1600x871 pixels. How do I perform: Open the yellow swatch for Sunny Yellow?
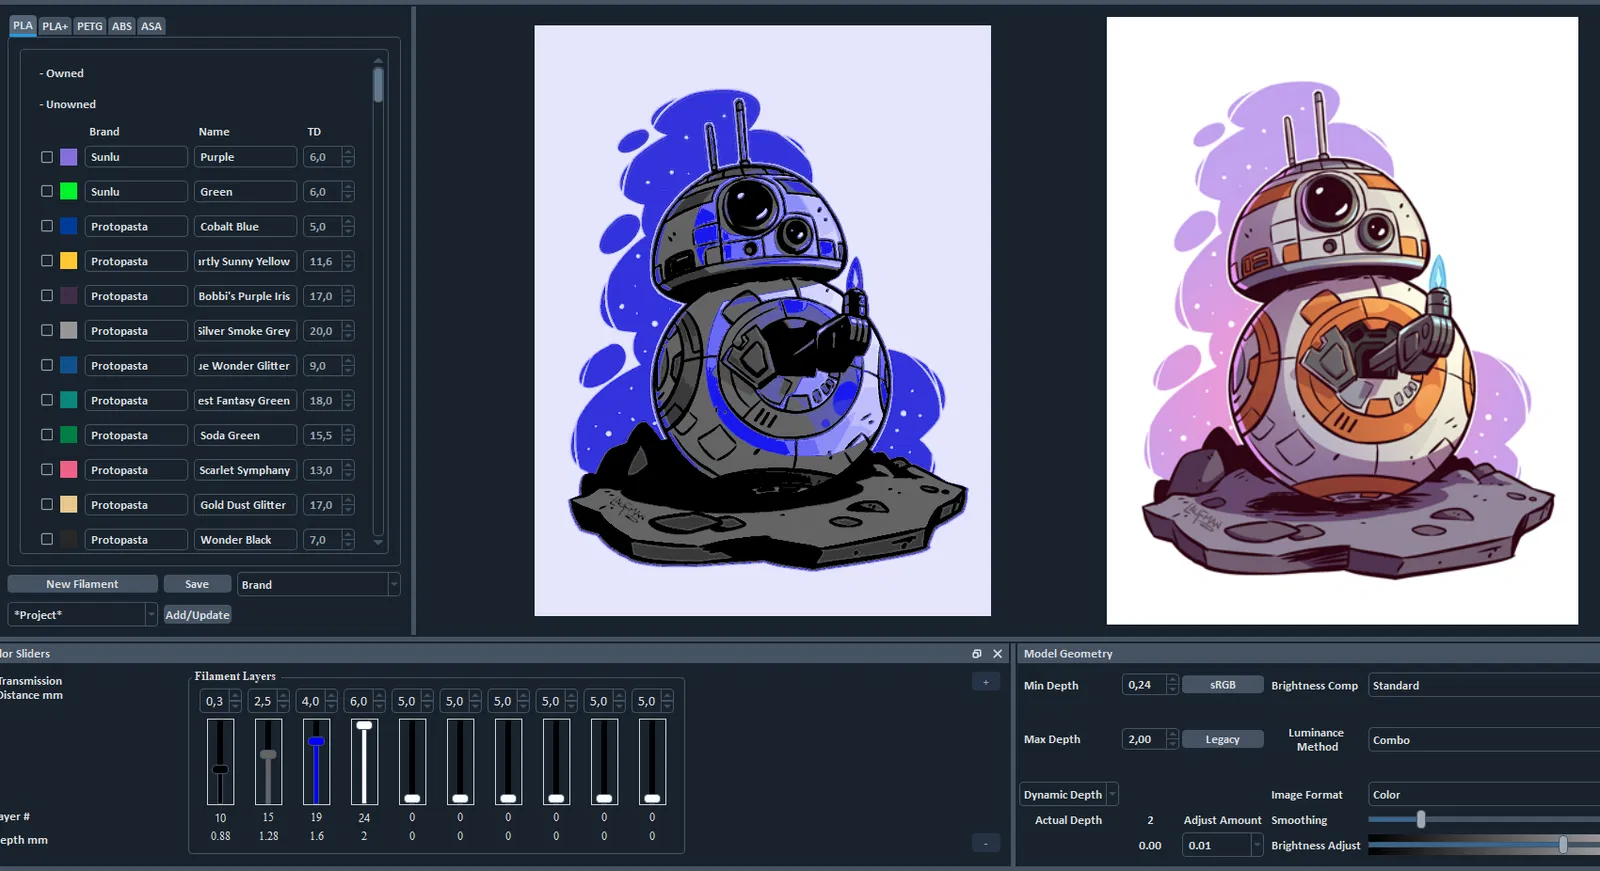[x=69, y=261]
